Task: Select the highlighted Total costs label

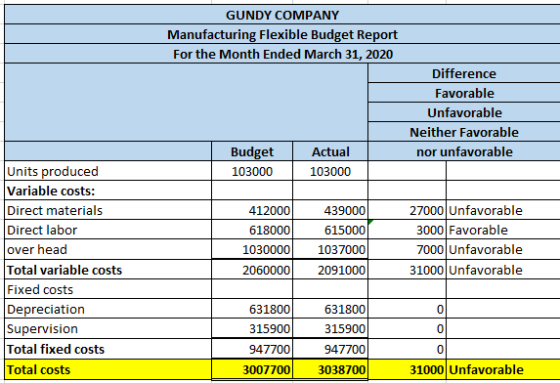Action: tap(39, 370)
